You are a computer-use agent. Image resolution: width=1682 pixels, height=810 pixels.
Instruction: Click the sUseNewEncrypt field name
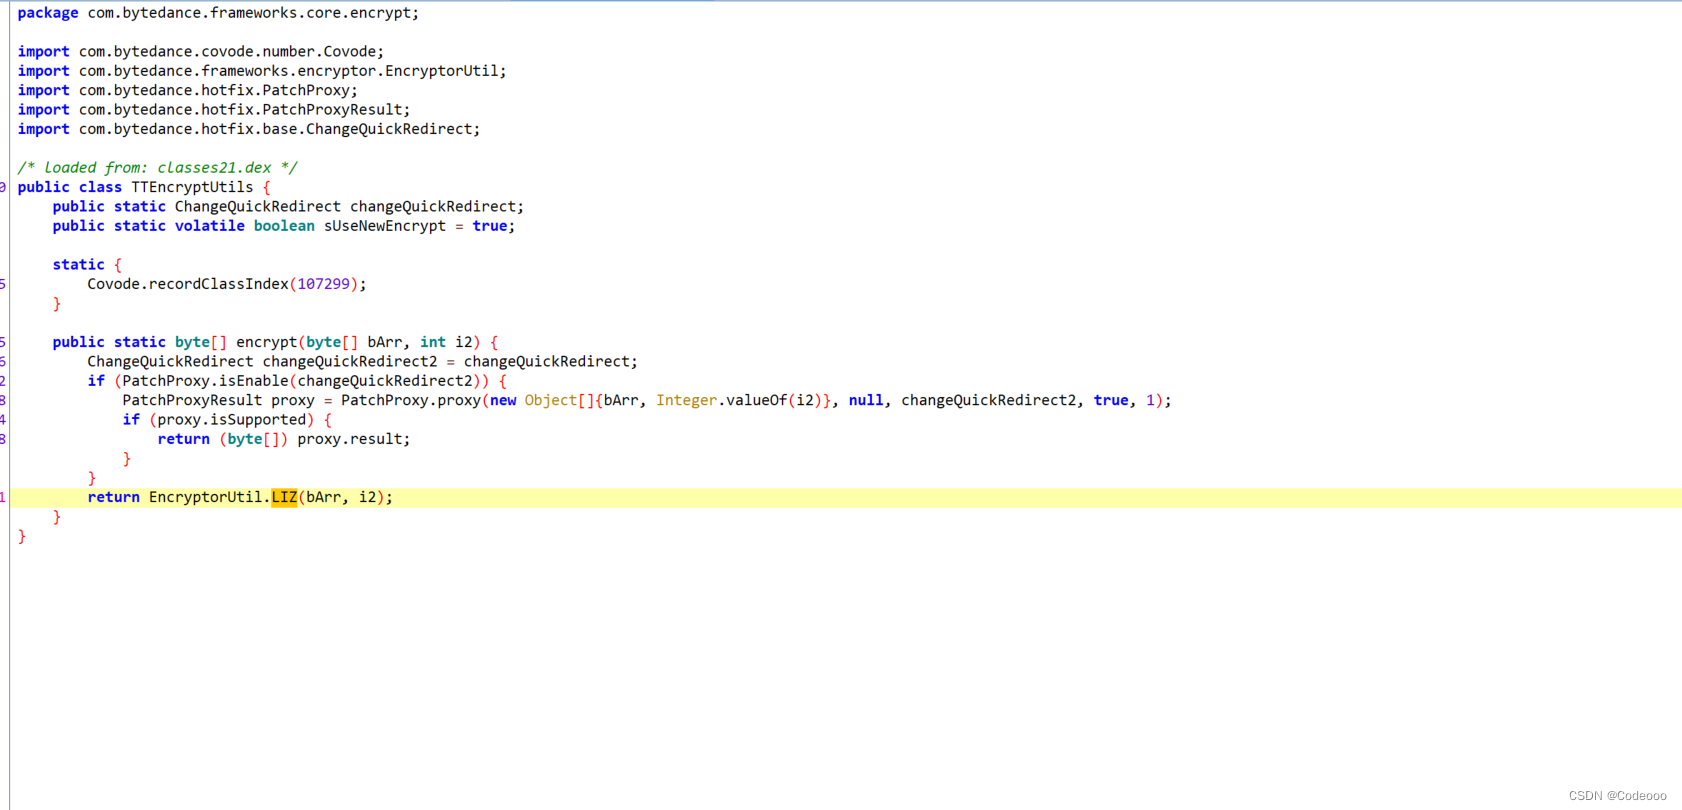(x=384, y=226)
